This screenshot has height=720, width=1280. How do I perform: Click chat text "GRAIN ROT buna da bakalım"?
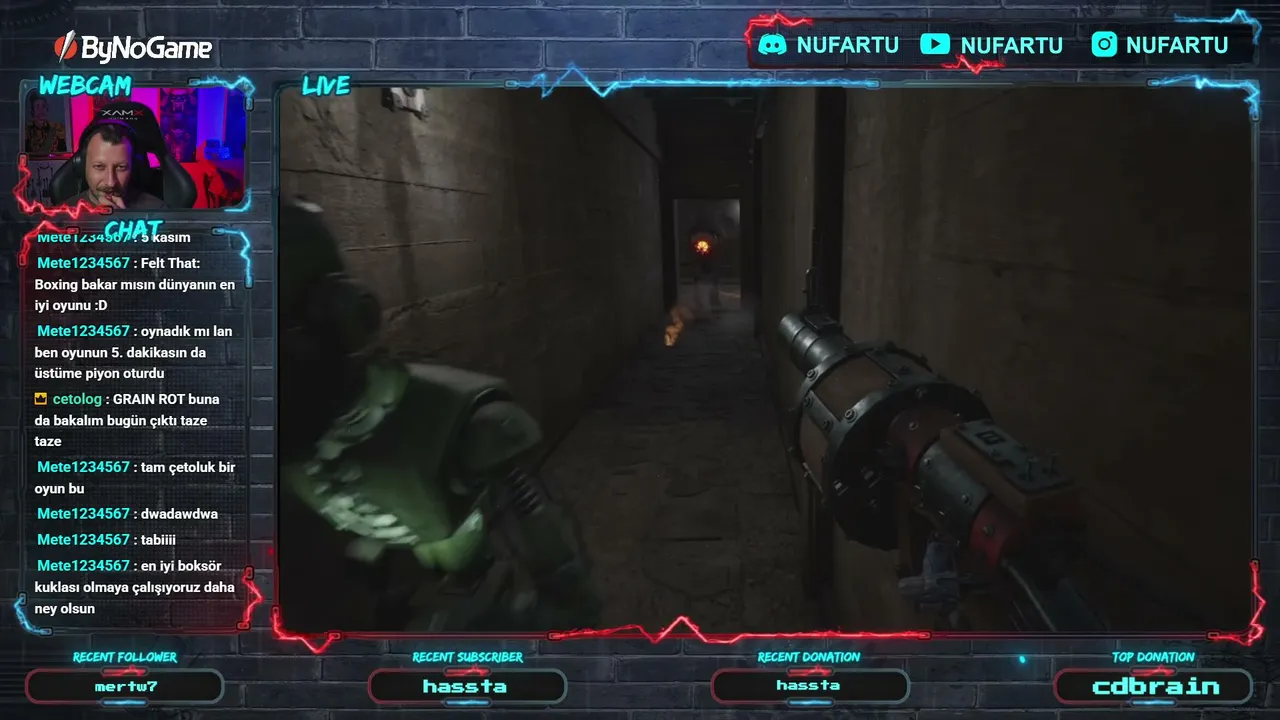[x=127, y=409]
